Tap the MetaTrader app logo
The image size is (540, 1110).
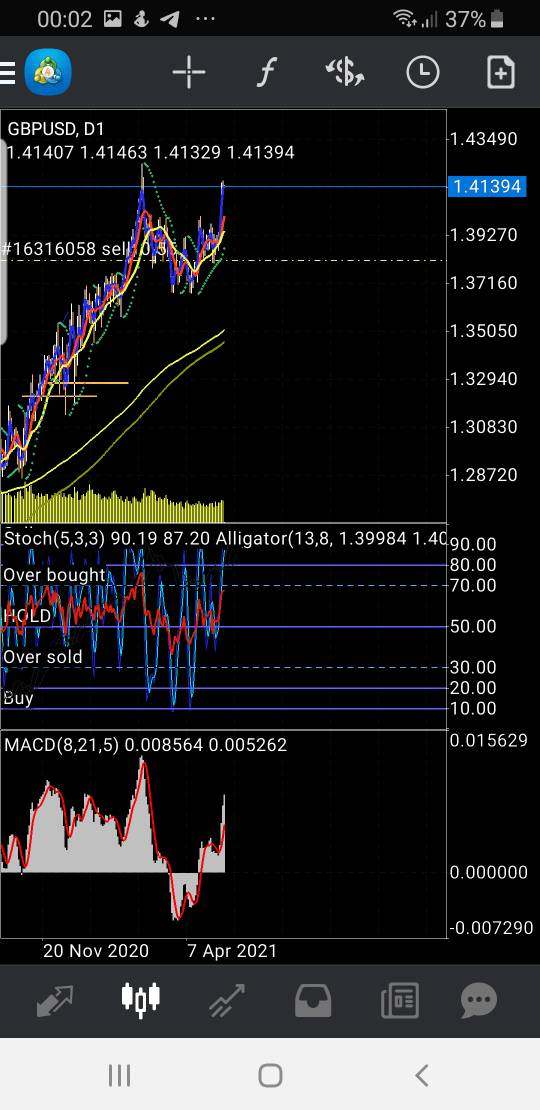pos(48,72)
